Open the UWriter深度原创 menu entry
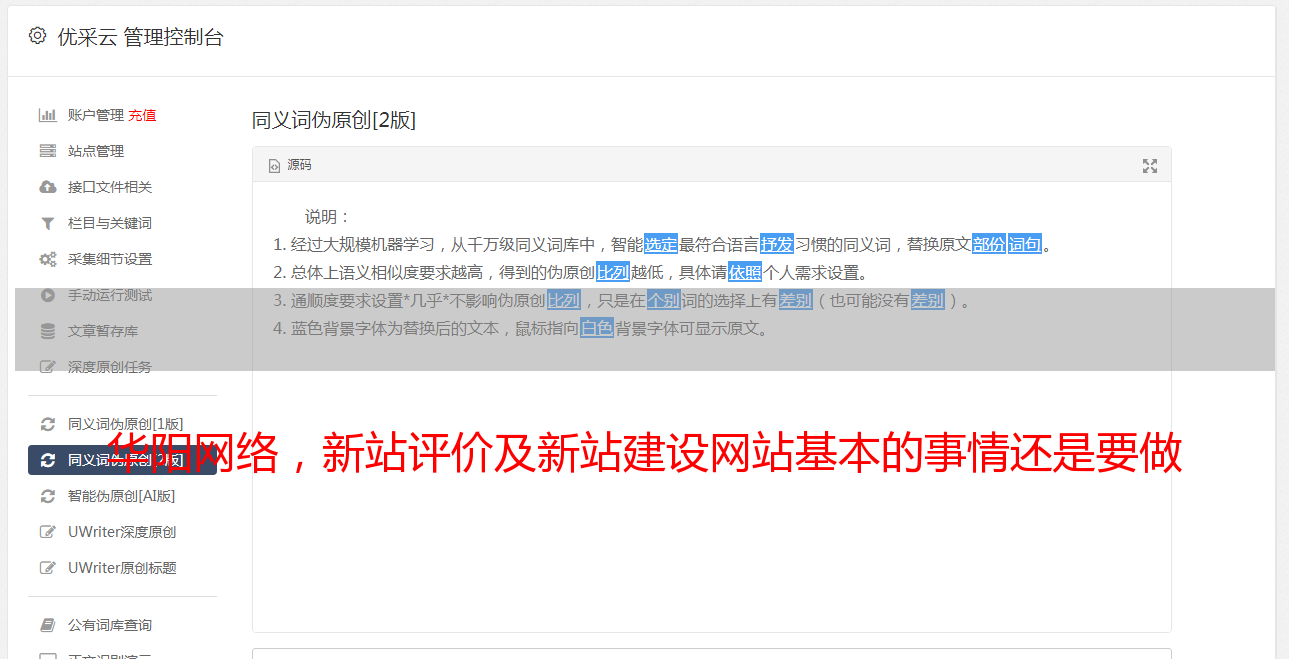This screenshot has width=1289, height=659. [122, 532]
